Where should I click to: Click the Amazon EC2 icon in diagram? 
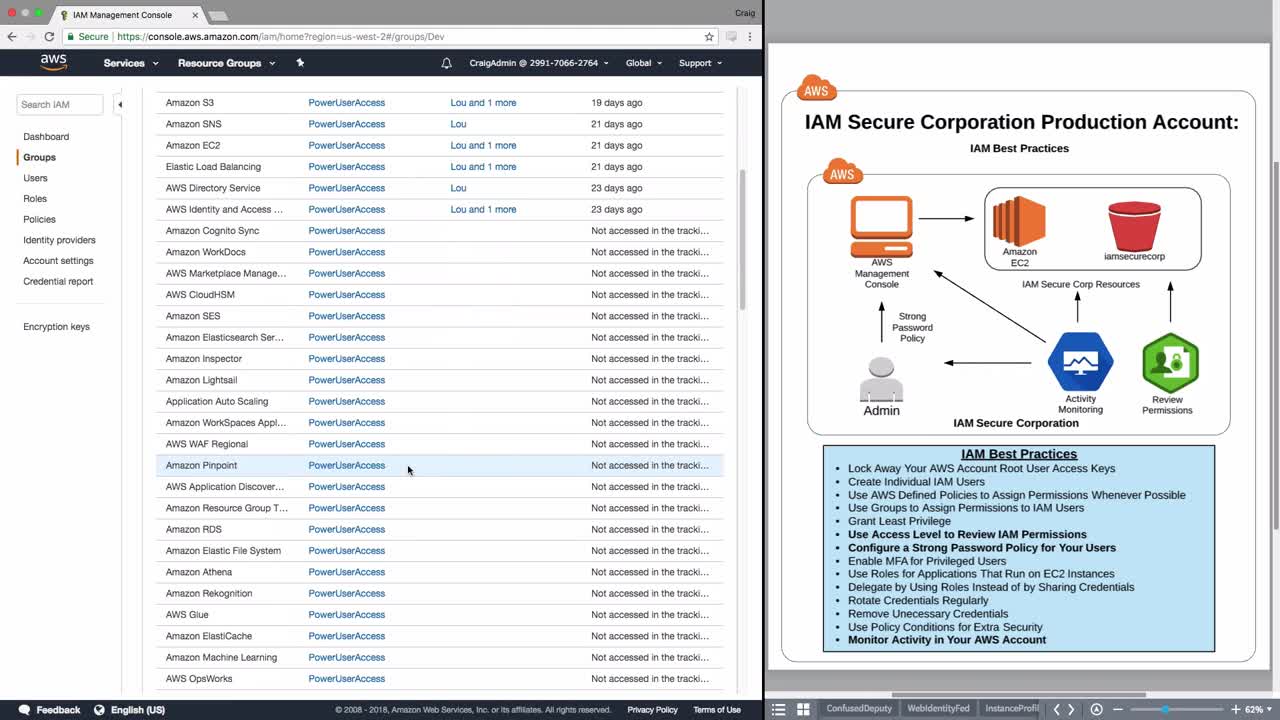(x=1019, y=222)
